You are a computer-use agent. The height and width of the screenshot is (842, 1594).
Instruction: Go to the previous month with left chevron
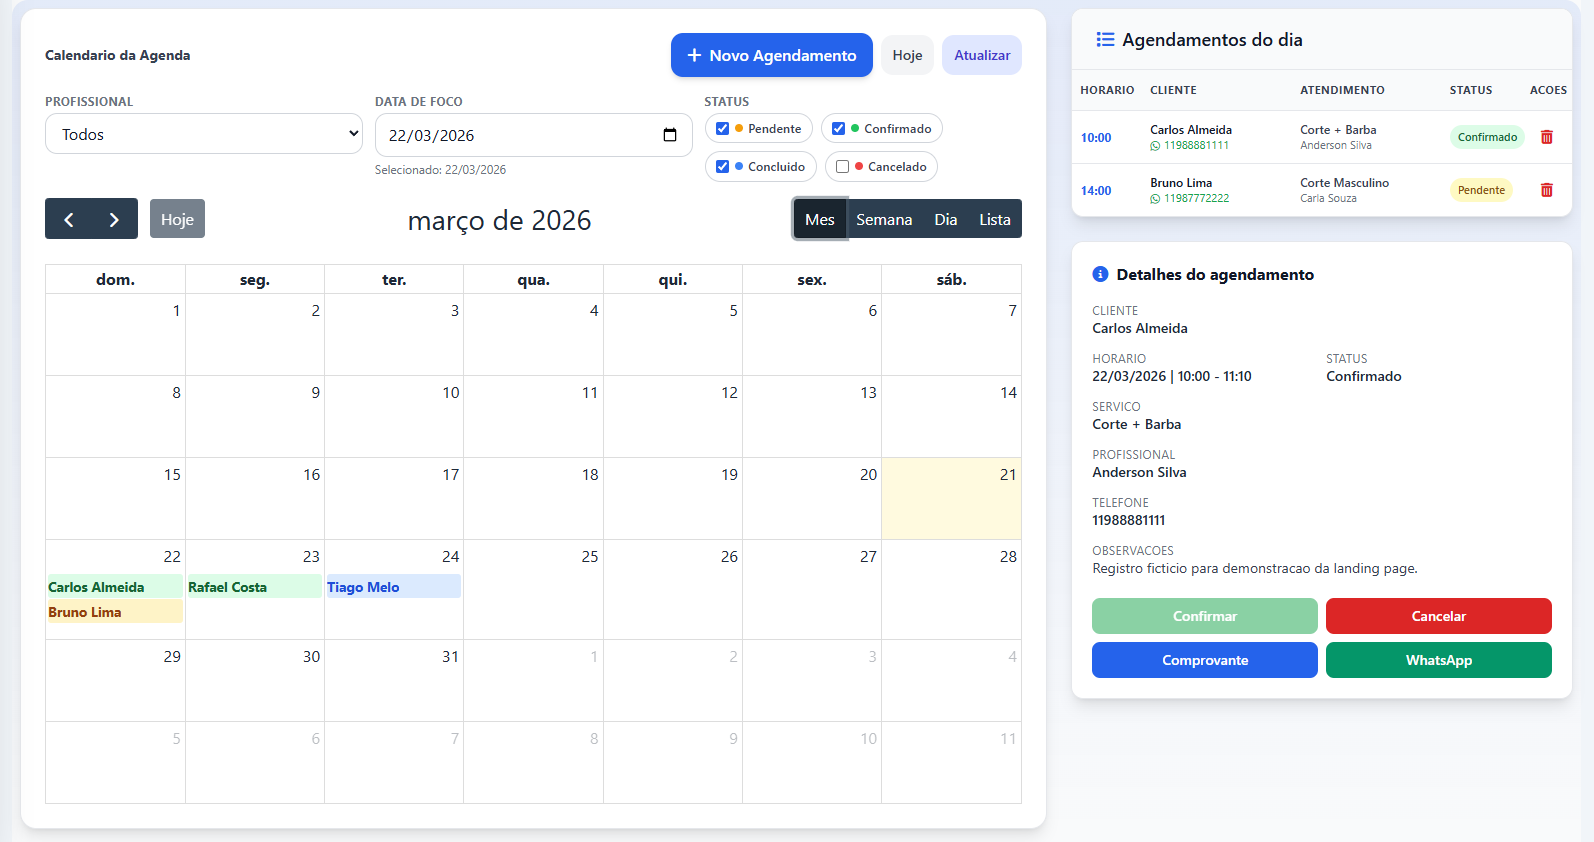coord(68,219)
